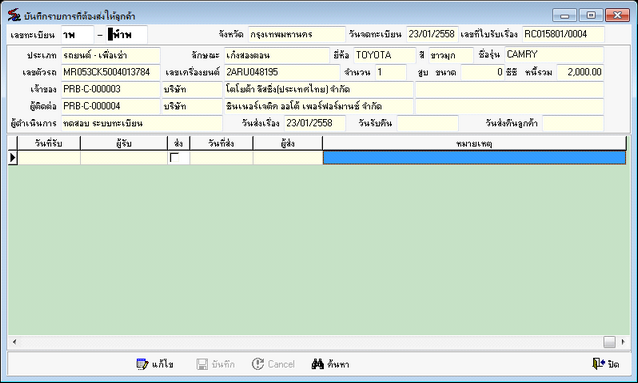Click the ปิด close form button
The image size is (638, 383).
(x=606, y=364)
